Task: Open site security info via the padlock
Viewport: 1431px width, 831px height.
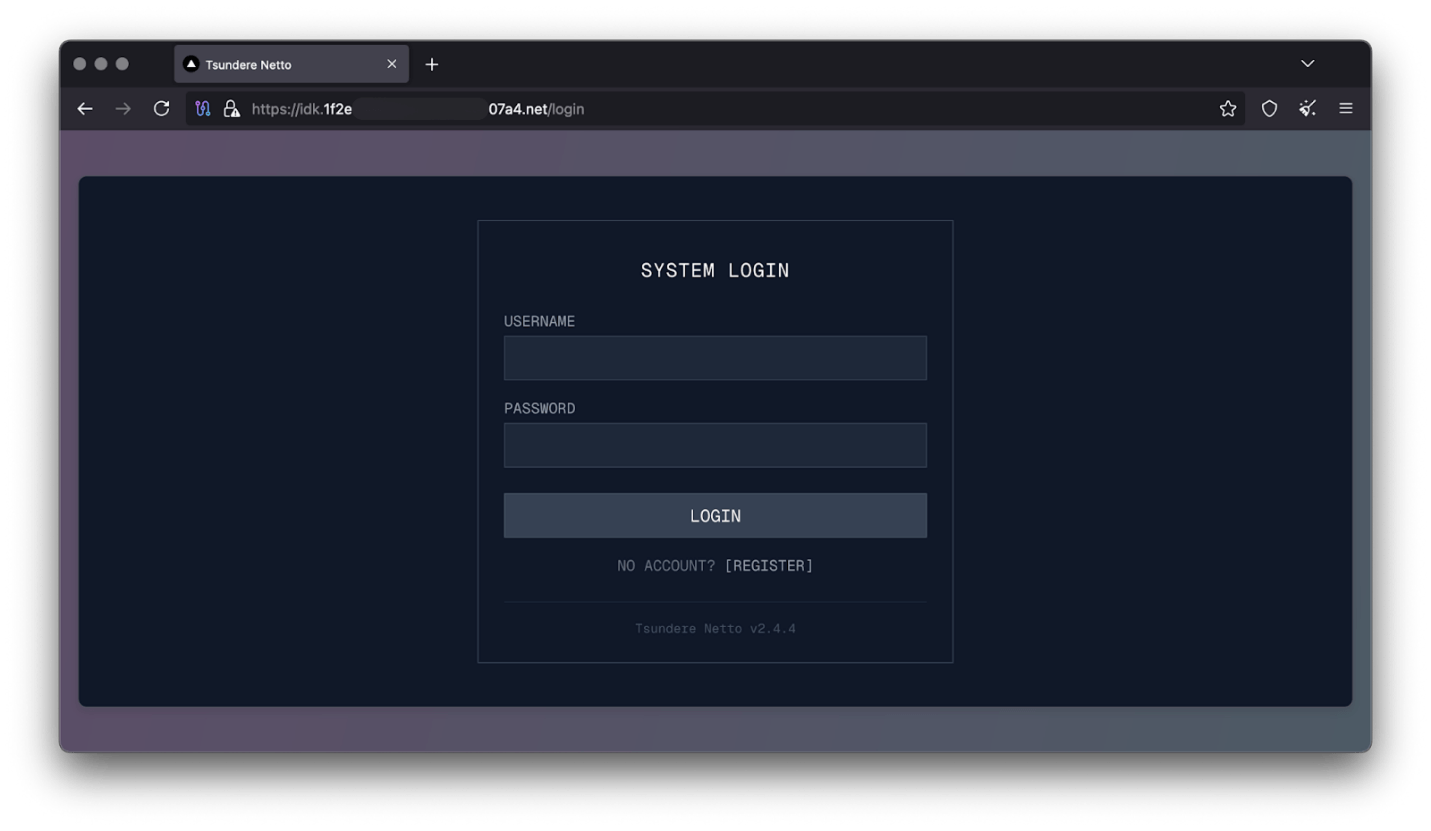Action: [x=230, y=108]
